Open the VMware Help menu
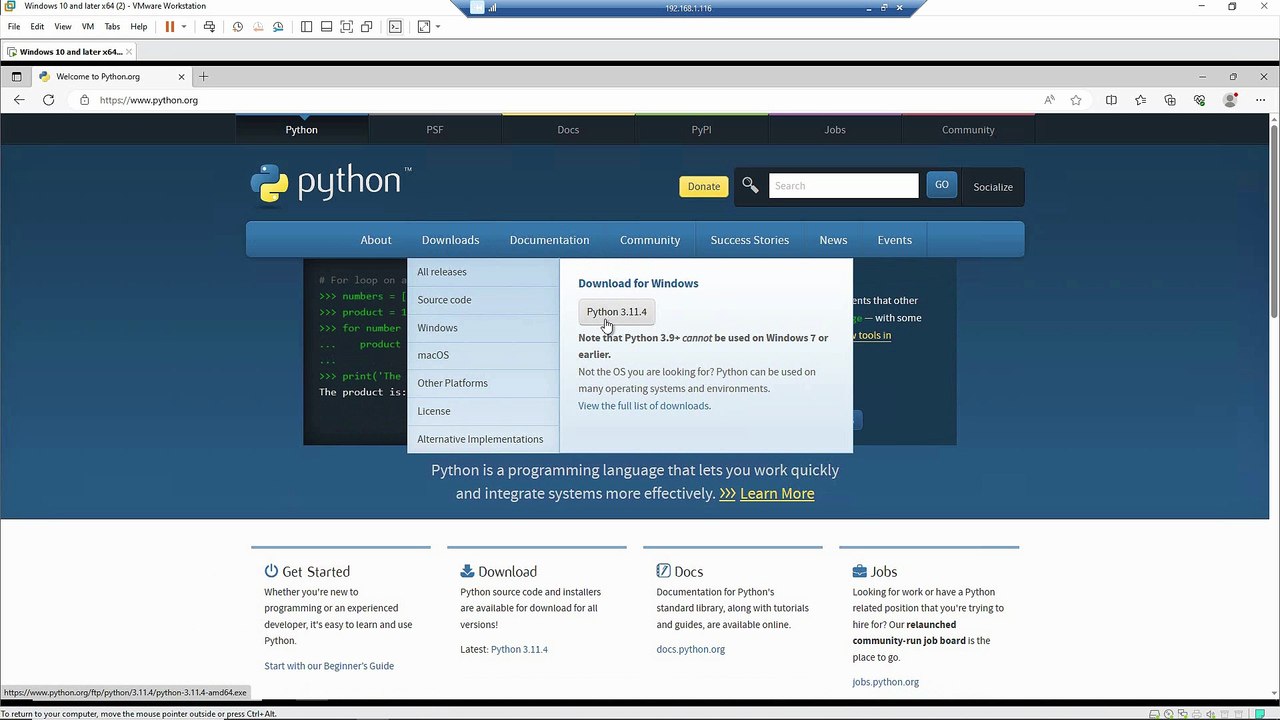This screenshot has height=720, width=1280. point(139,27)
